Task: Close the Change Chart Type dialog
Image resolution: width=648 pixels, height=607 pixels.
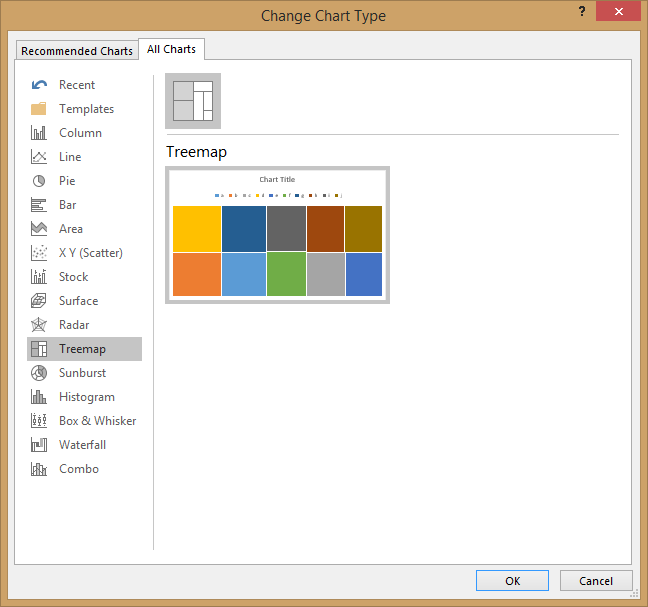Action: tap(618, 11)
